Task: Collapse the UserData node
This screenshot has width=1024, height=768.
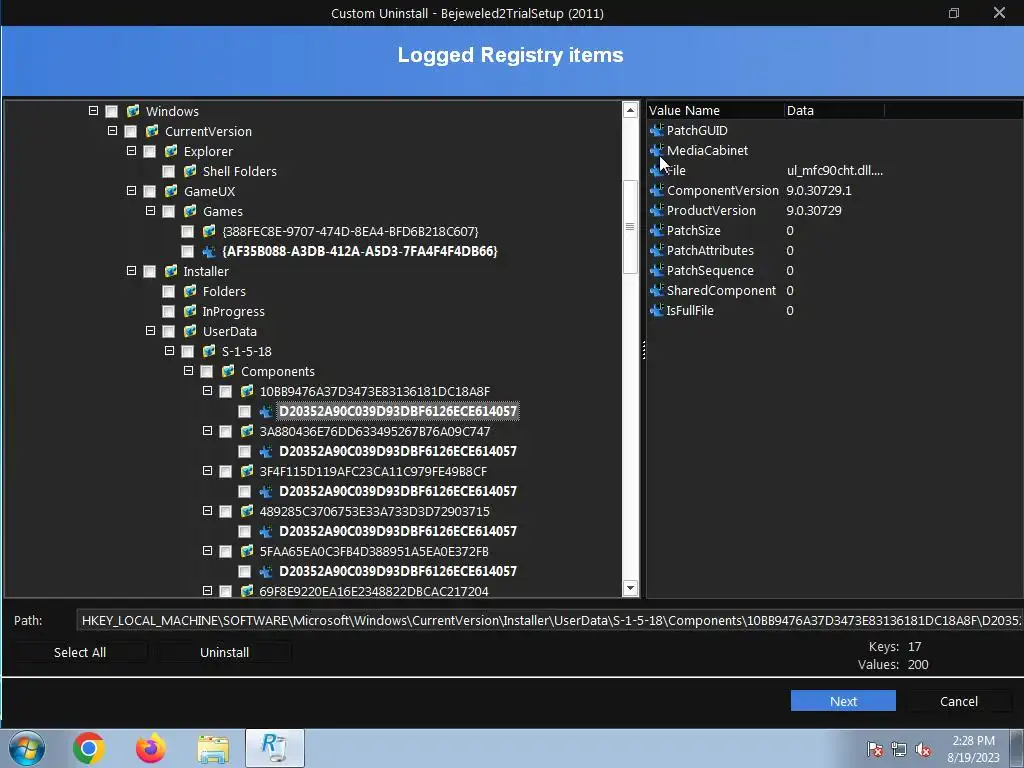Action: (x=150, y=330)
